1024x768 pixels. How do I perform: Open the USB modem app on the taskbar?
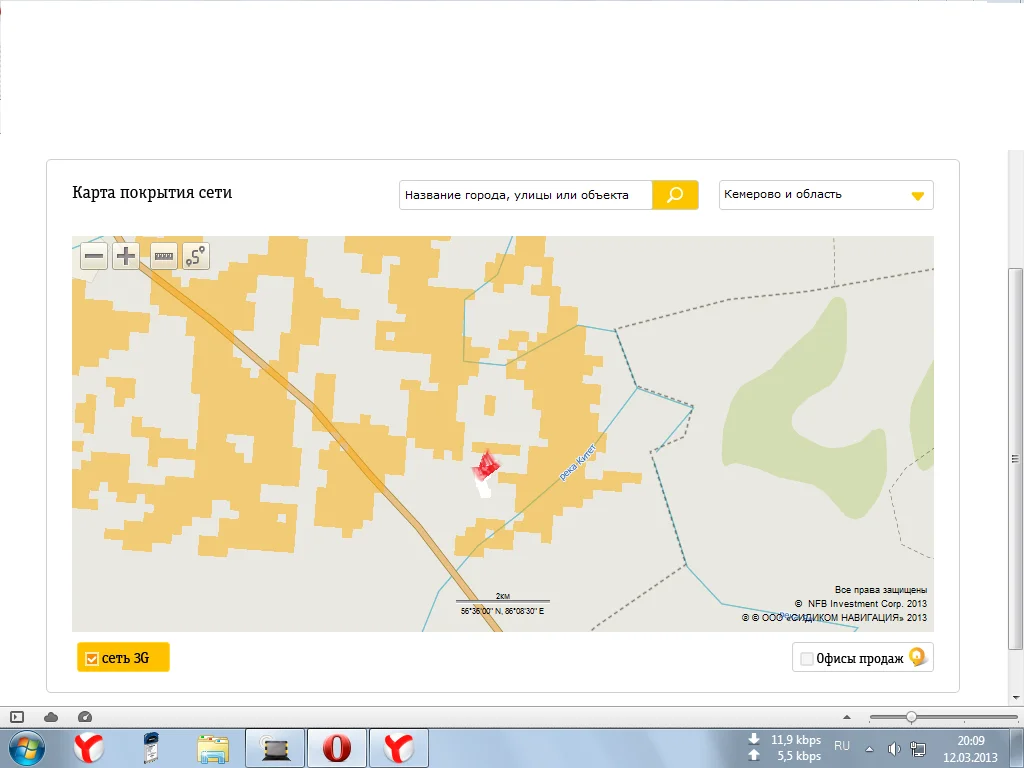(151, 748)
